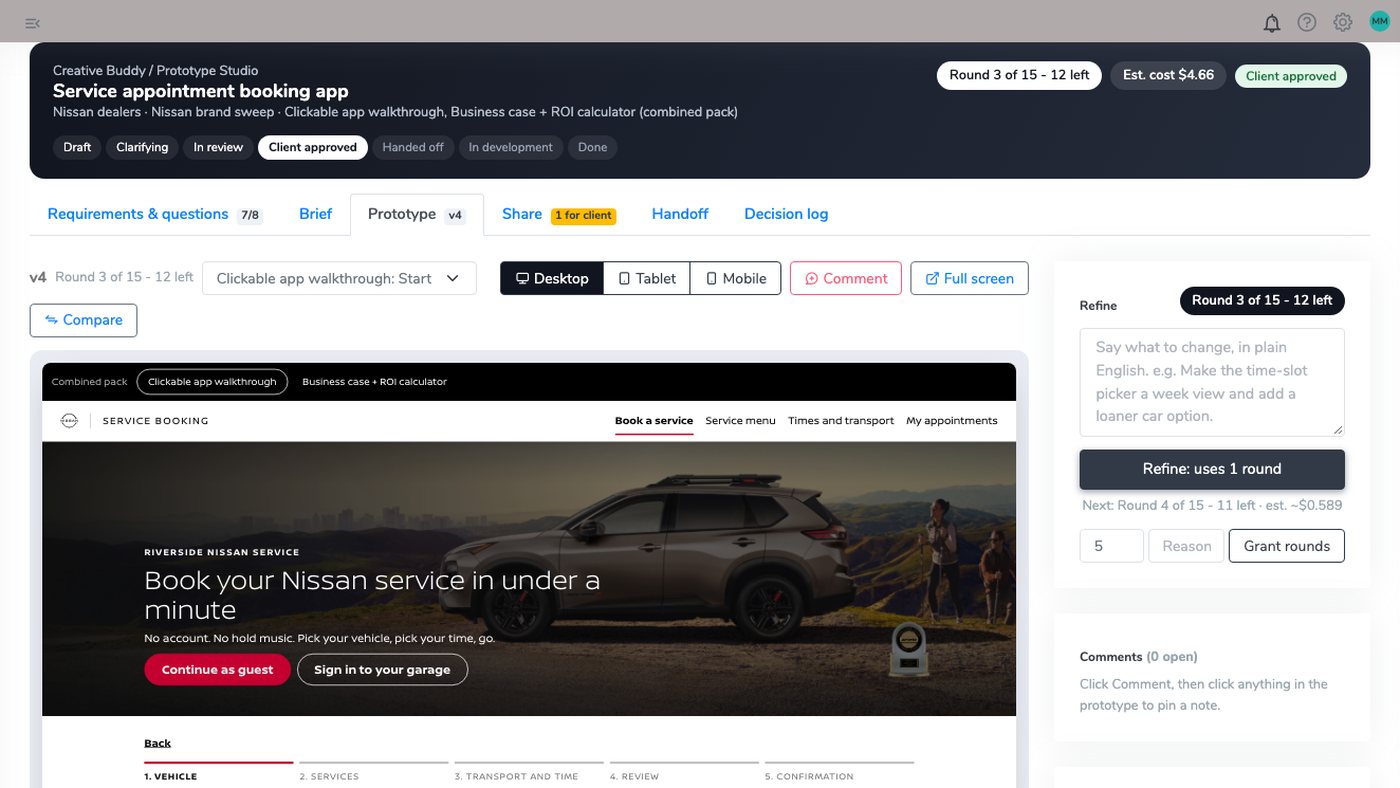1400x788 pixels.
Task: Click the Comment button with speech icon
Action: [846, 278]
